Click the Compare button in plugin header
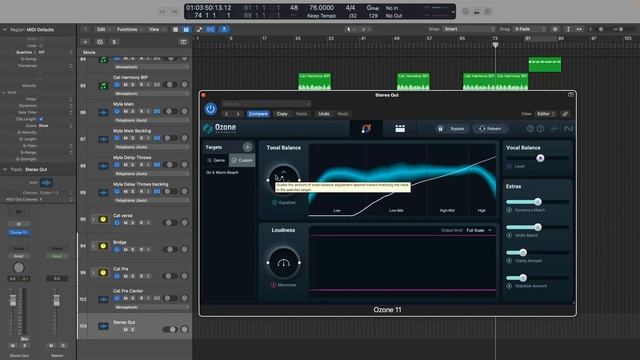The height and width of the screenshot is (360, 640). pos(258,114)
